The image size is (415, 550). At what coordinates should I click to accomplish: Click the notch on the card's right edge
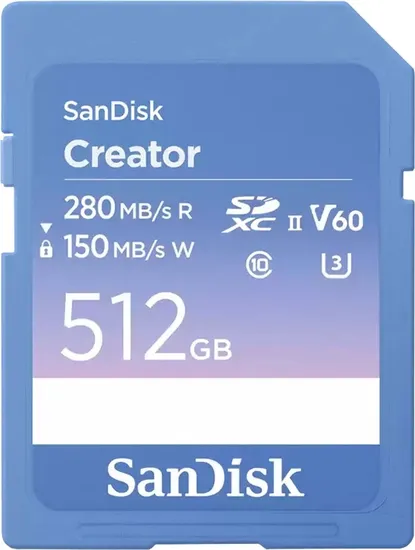409,186
